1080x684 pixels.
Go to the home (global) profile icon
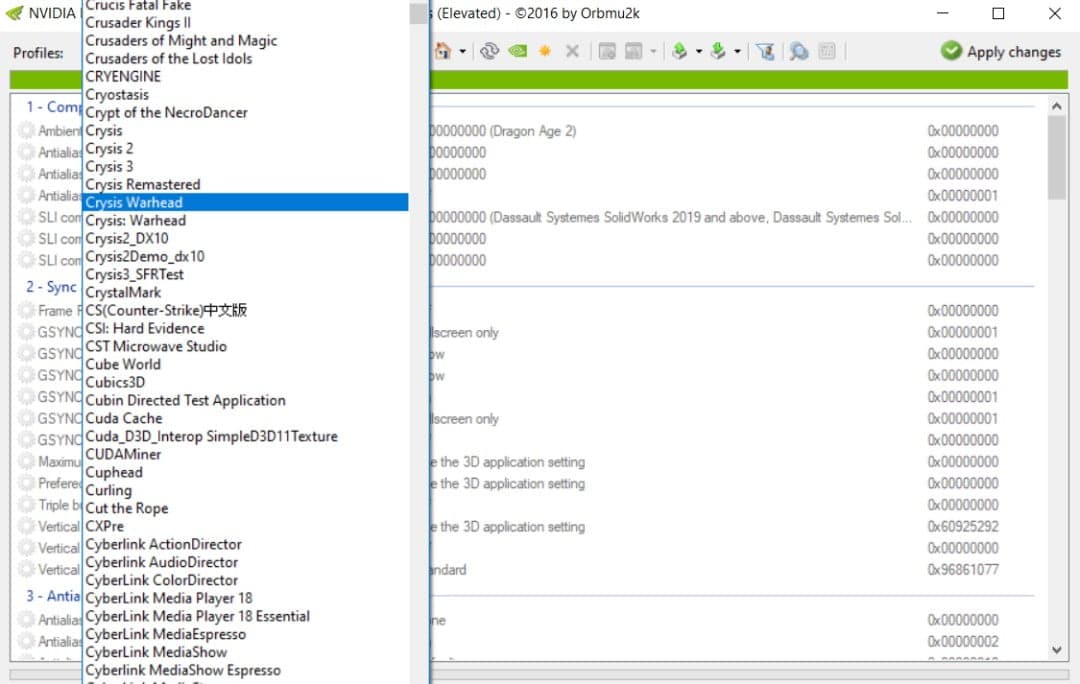point(442,51)
